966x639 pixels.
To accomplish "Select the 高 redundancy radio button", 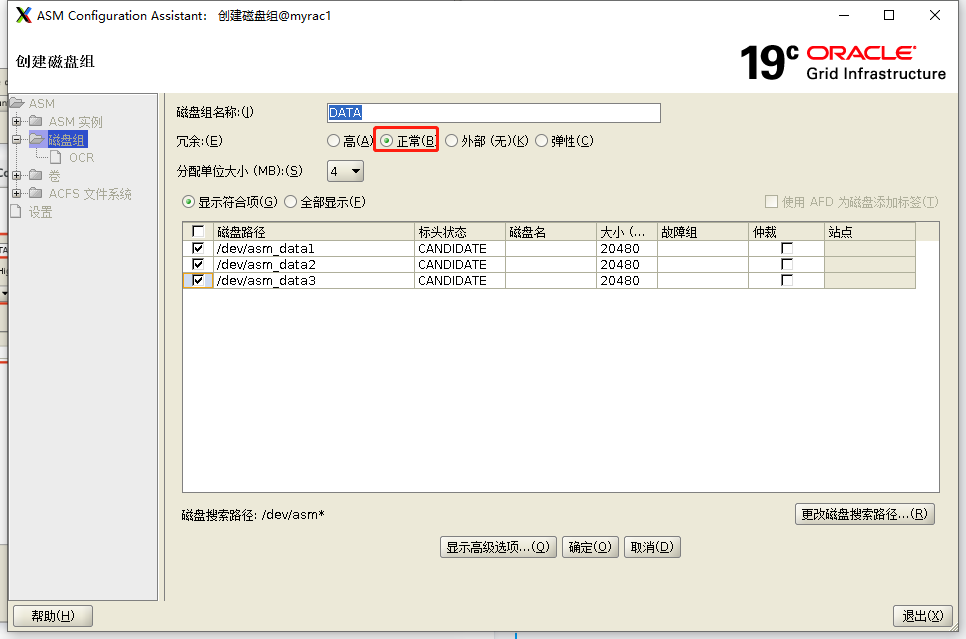I will [332, 140].
